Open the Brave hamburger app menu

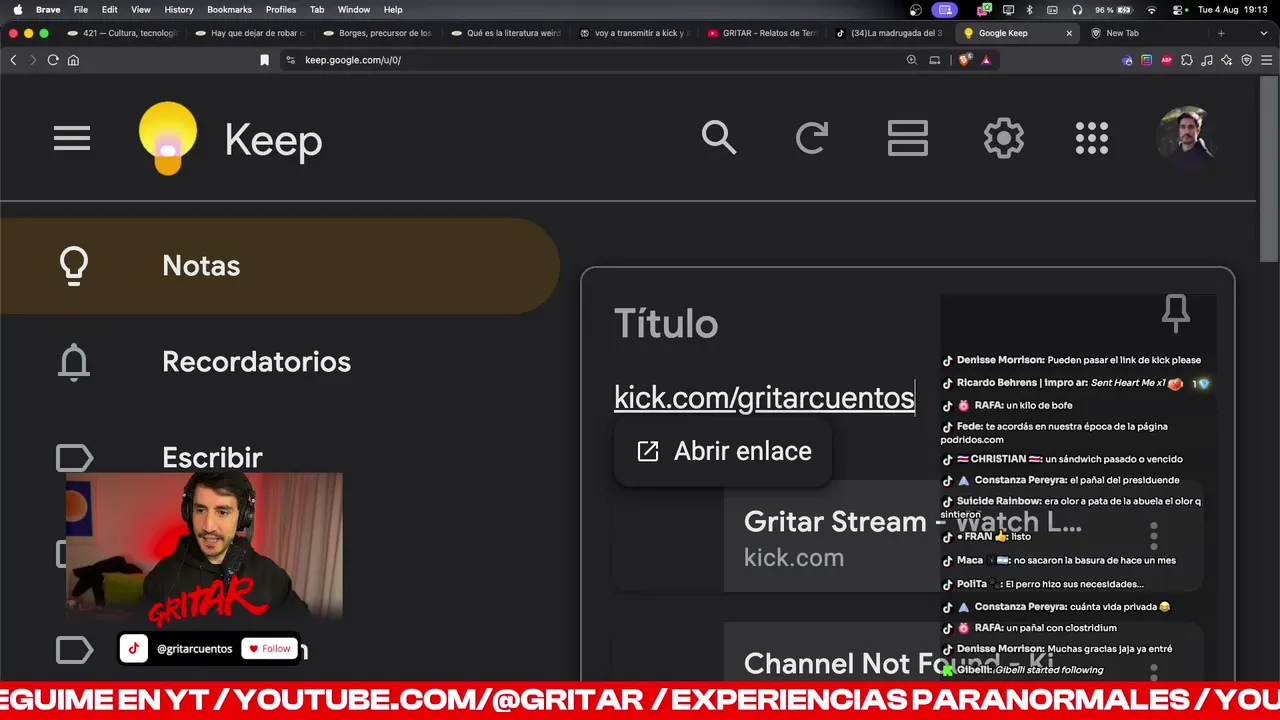coord(1266,60)
